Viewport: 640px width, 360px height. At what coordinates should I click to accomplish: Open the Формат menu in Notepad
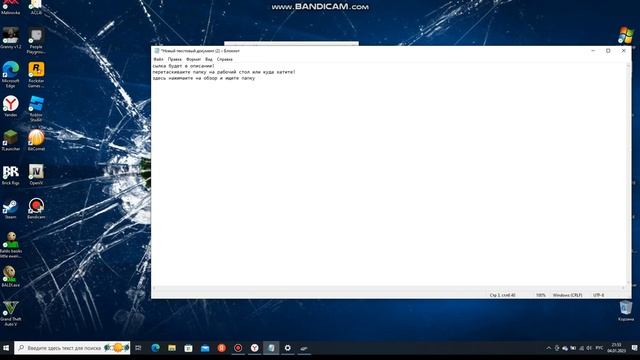[193, 59]
